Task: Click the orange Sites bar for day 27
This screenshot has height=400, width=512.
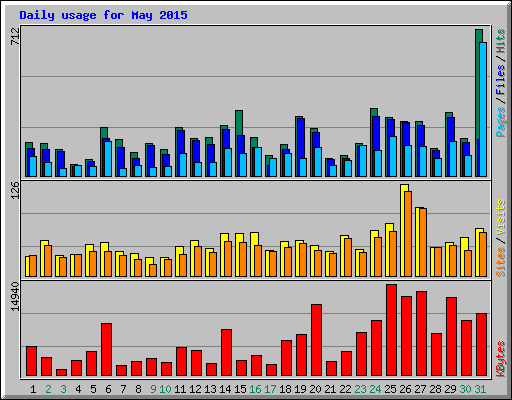Action: (x=423, y=242)
